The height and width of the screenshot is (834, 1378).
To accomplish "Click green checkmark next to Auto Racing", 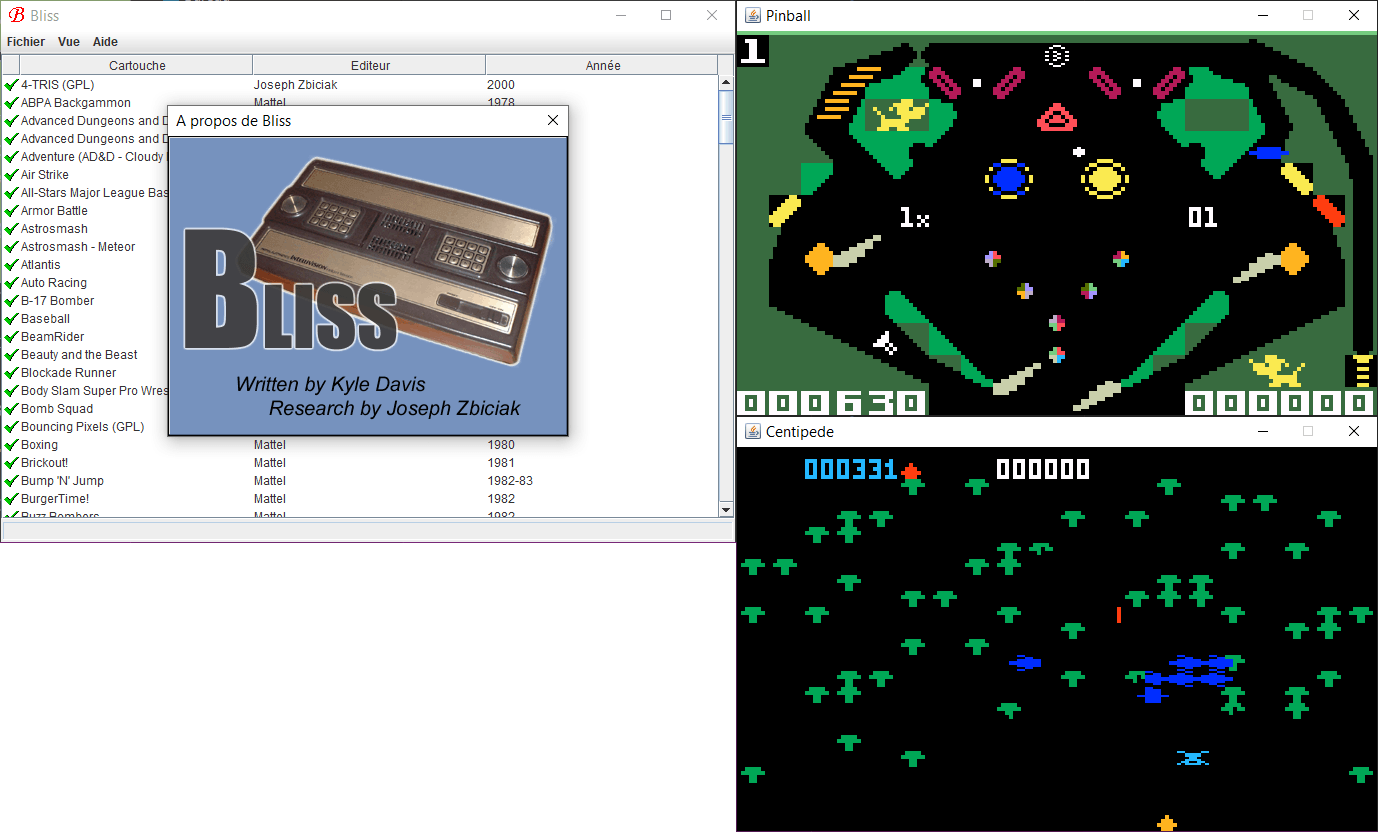I will click(12, 283).
